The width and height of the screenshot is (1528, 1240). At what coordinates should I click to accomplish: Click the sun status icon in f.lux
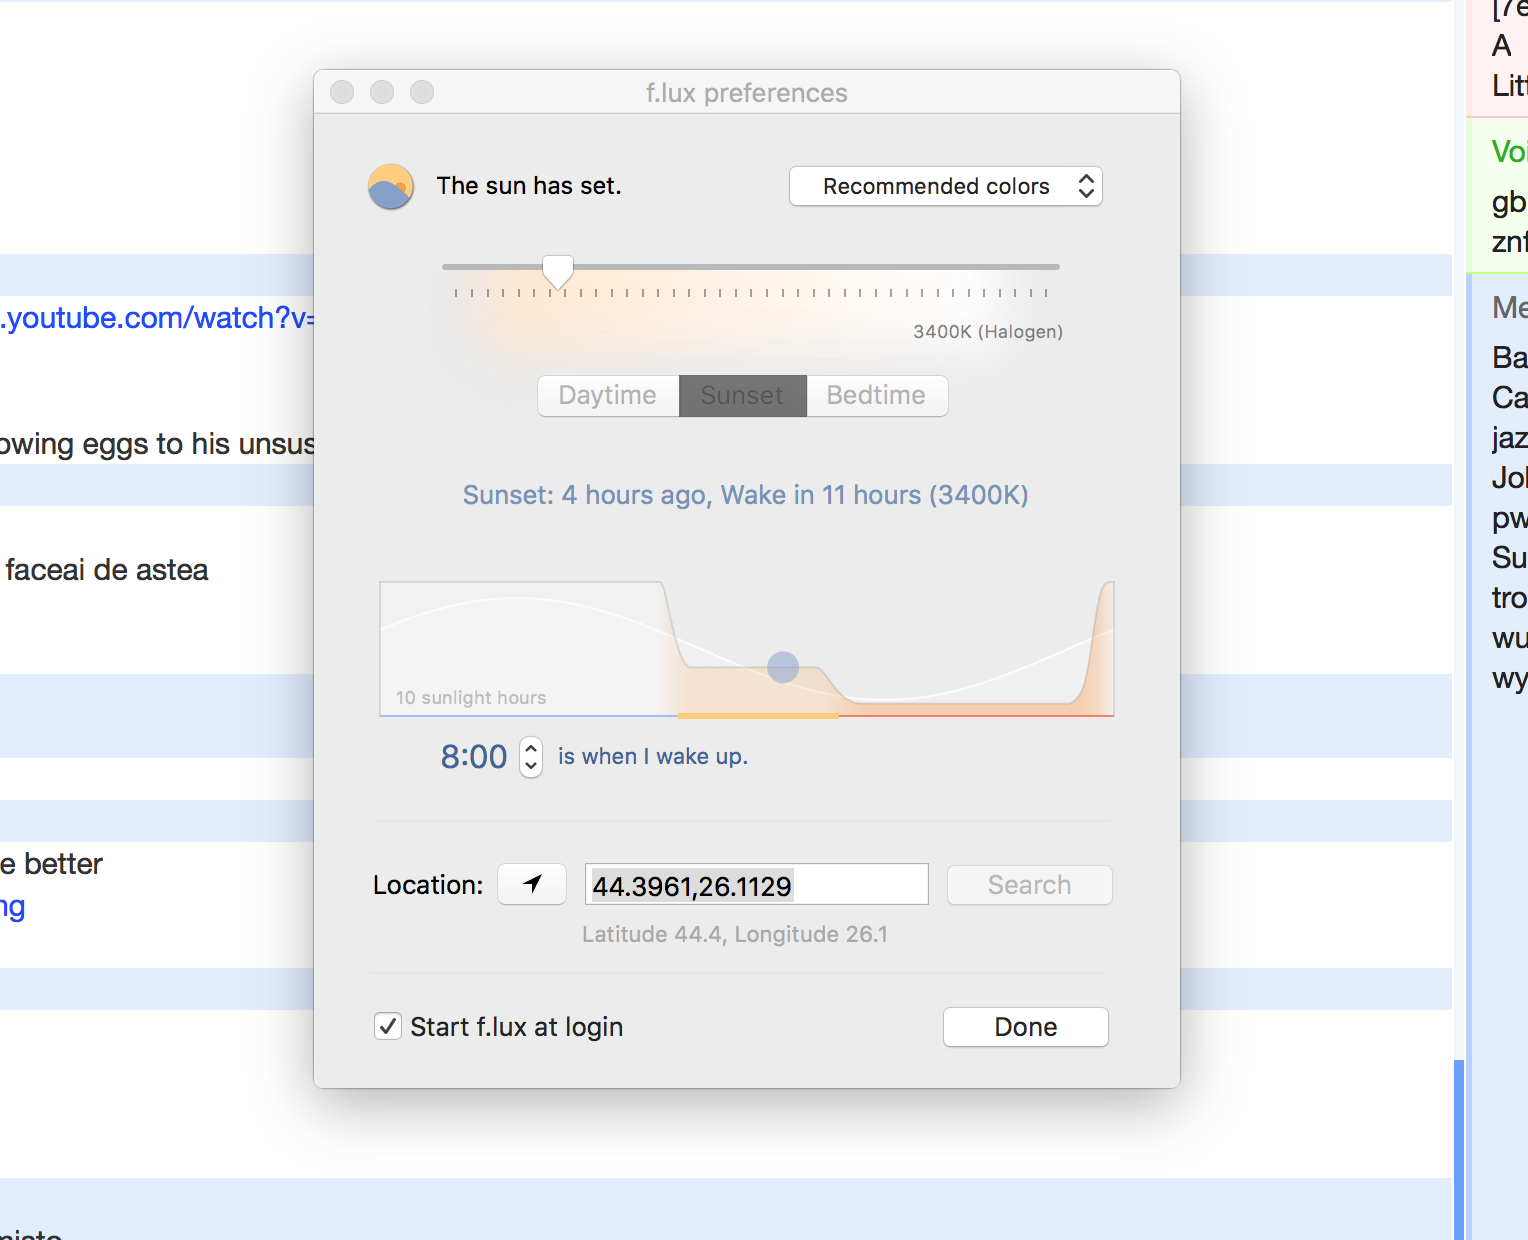click(391, 186)
